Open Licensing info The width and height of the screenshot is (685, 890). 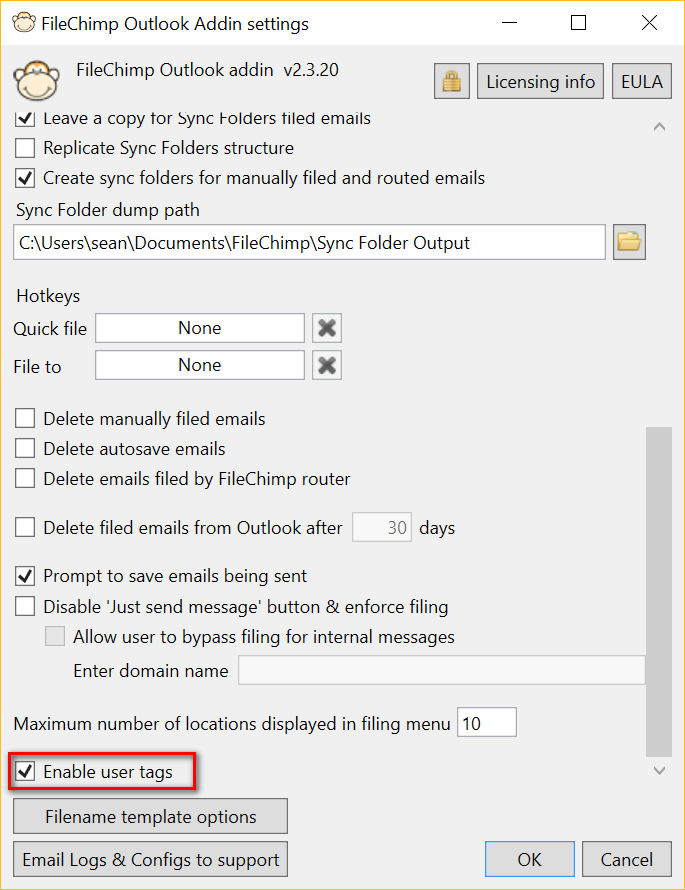coord(540,81)
